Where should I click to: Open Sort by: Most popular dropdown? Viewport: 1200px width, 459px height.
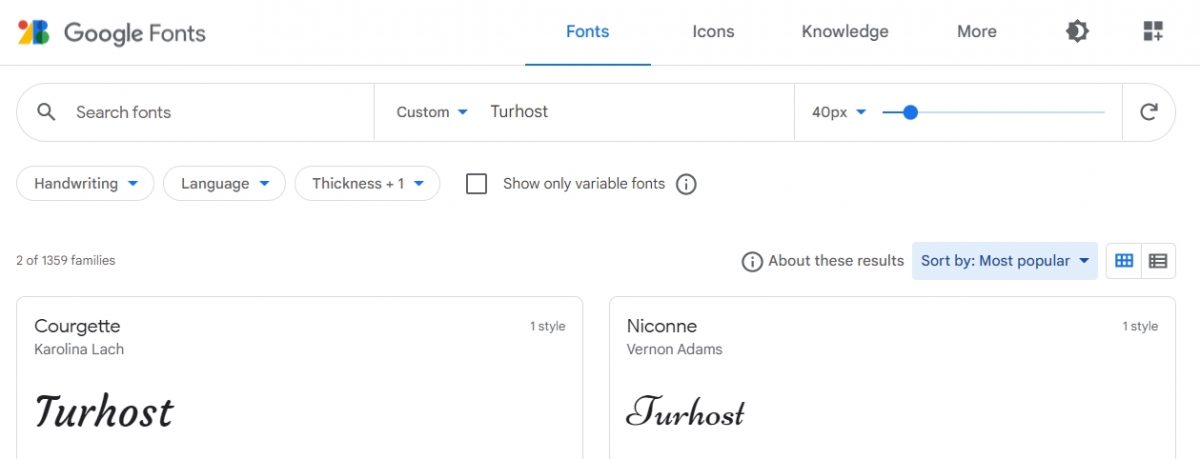pos(1005,261)
